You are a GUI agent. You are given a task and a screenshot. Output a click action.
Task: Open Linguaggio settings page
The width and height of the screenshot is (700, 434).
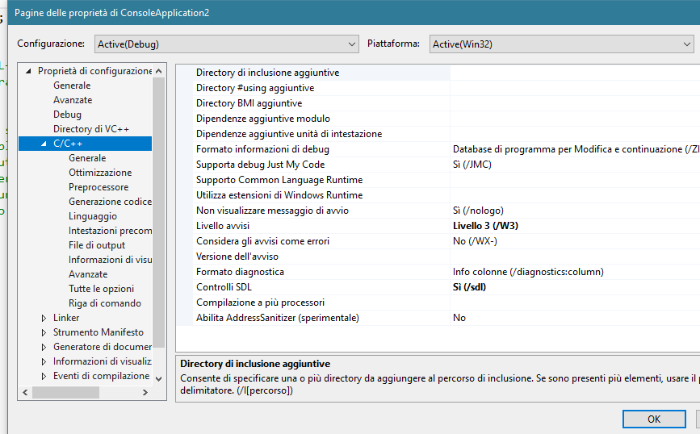tap(92, 216)
